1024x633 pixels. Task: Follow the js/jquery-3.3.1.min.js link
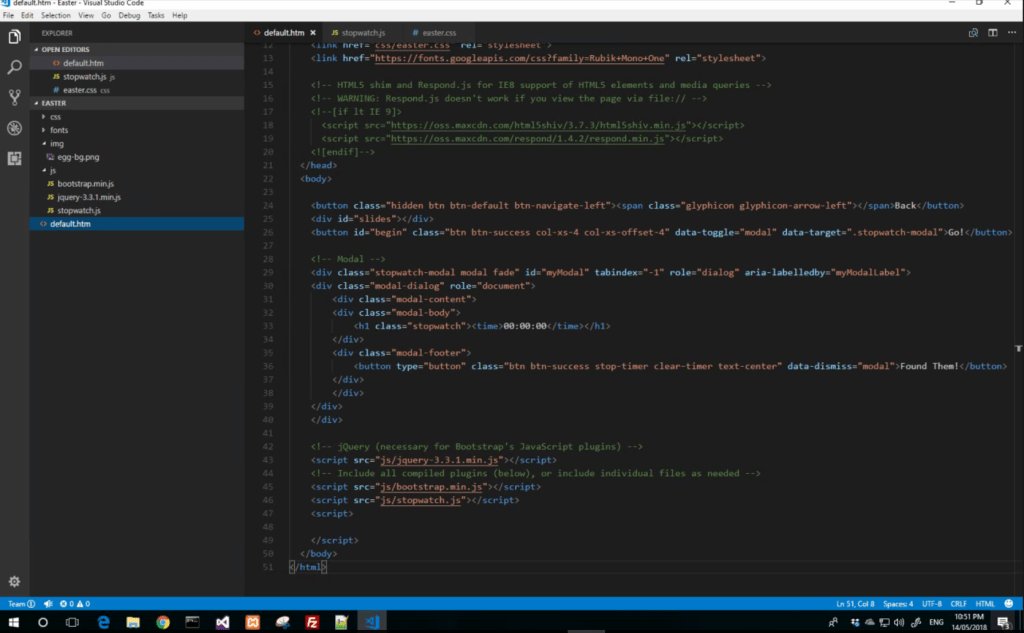(439, 460)
